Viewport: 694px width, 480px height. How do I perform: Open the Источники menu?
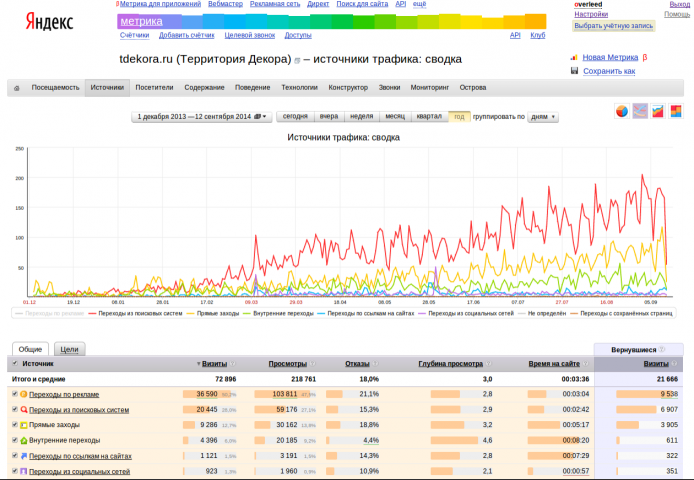[x=107, y=88]
